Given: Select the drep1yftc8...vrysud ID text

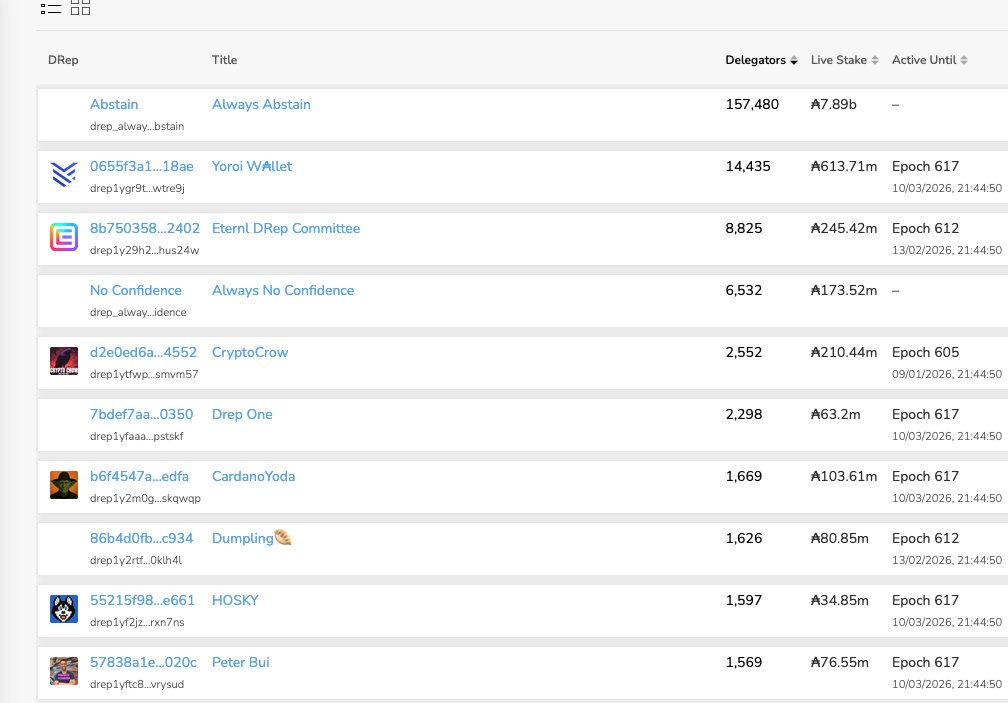Looking at the screenshot, I should coord(137,684).
